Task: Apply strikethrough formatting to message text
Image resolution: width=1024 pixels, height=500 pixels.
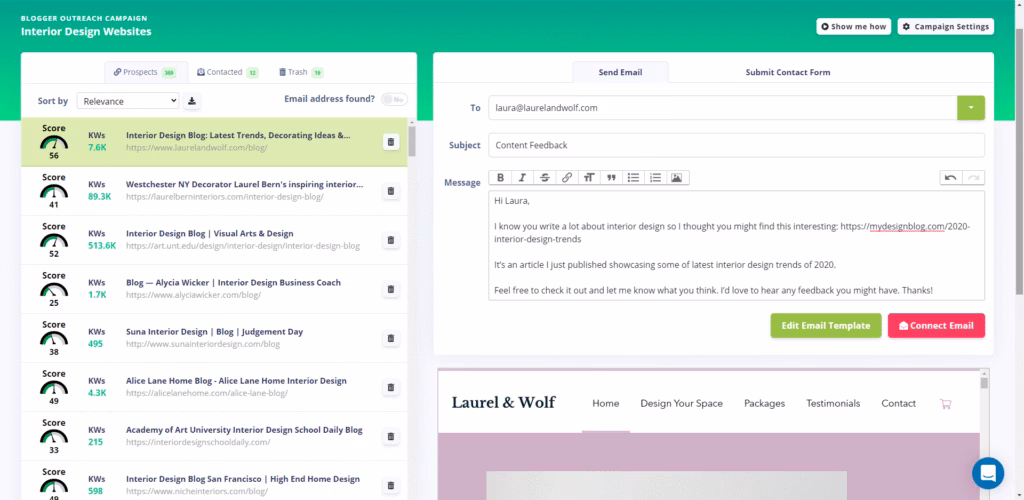Action: (544, 178)
